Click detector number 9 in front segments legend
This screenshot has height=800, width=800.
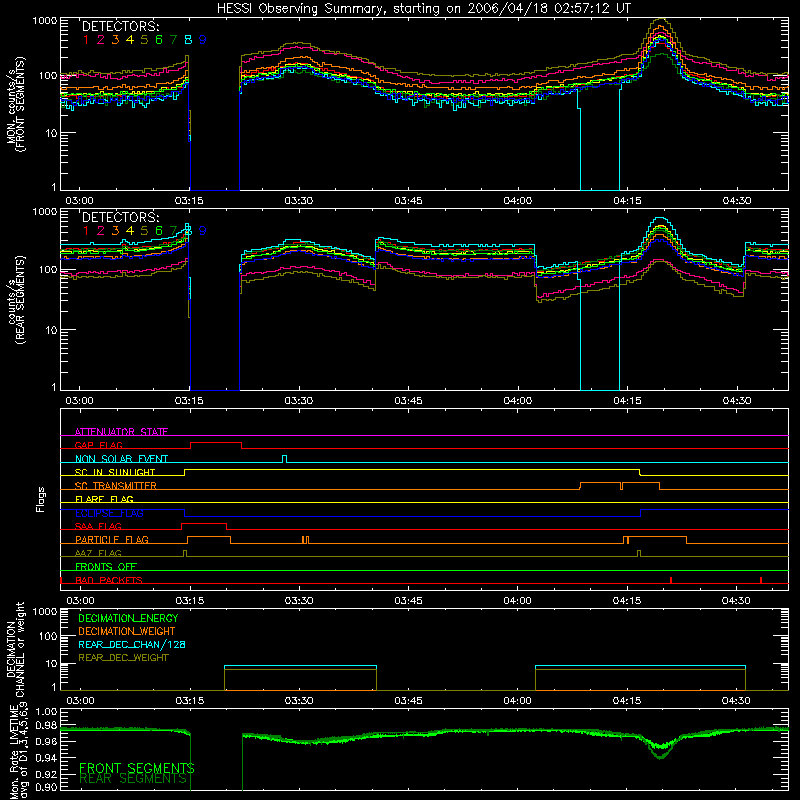click(203, 40)
